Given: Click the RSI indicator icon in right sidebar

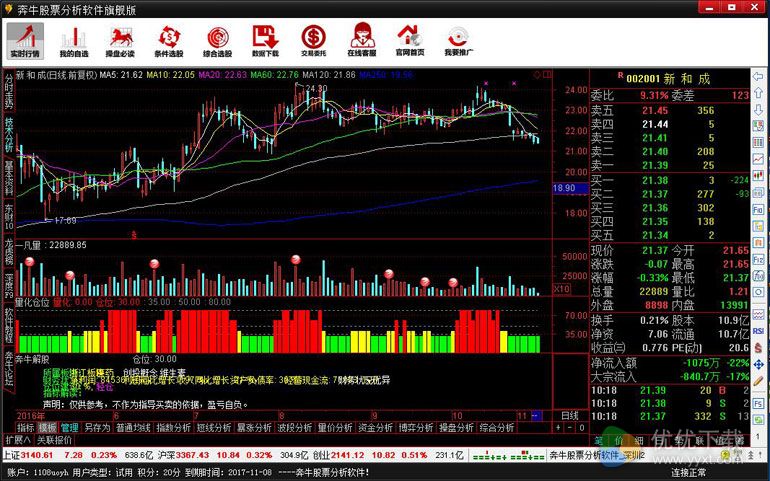Looking at the screenshot, I should (x=758, y=331).
